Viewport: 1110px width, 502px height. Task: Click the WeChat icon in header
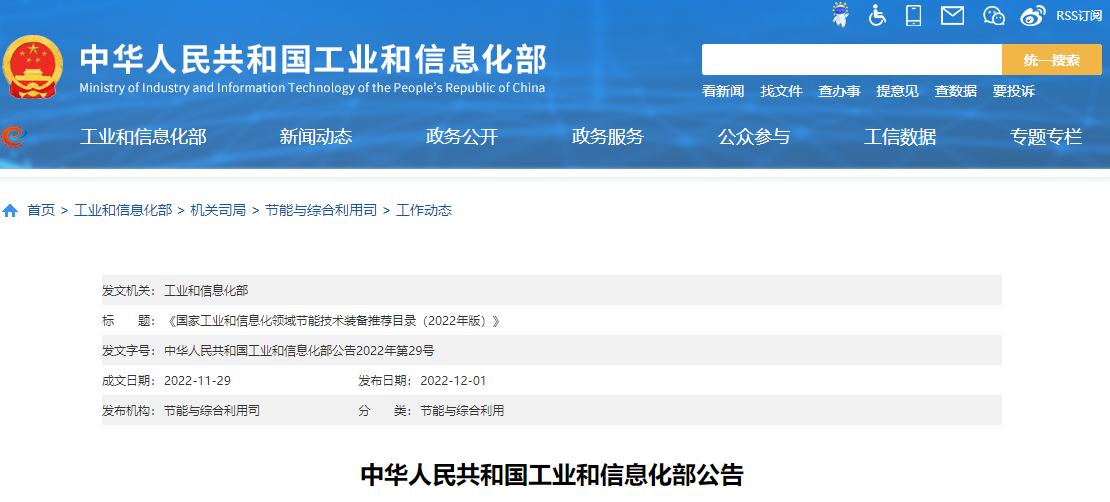coord(993,15)
